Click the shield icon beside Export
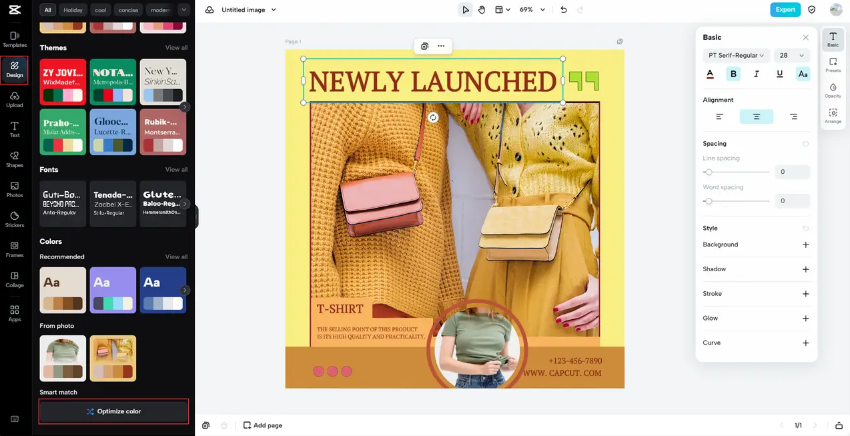 (x=812, y=10)
